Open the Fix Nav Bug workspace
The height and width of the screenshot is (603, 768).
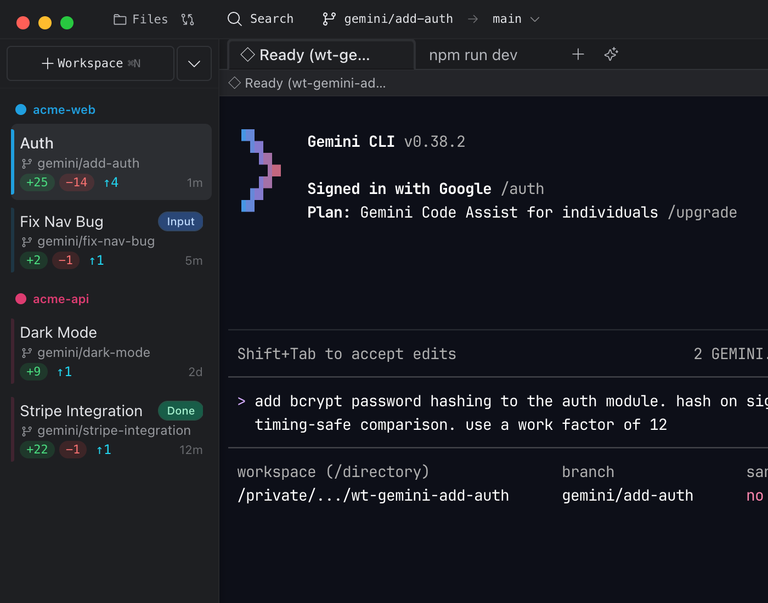[112, 240]
